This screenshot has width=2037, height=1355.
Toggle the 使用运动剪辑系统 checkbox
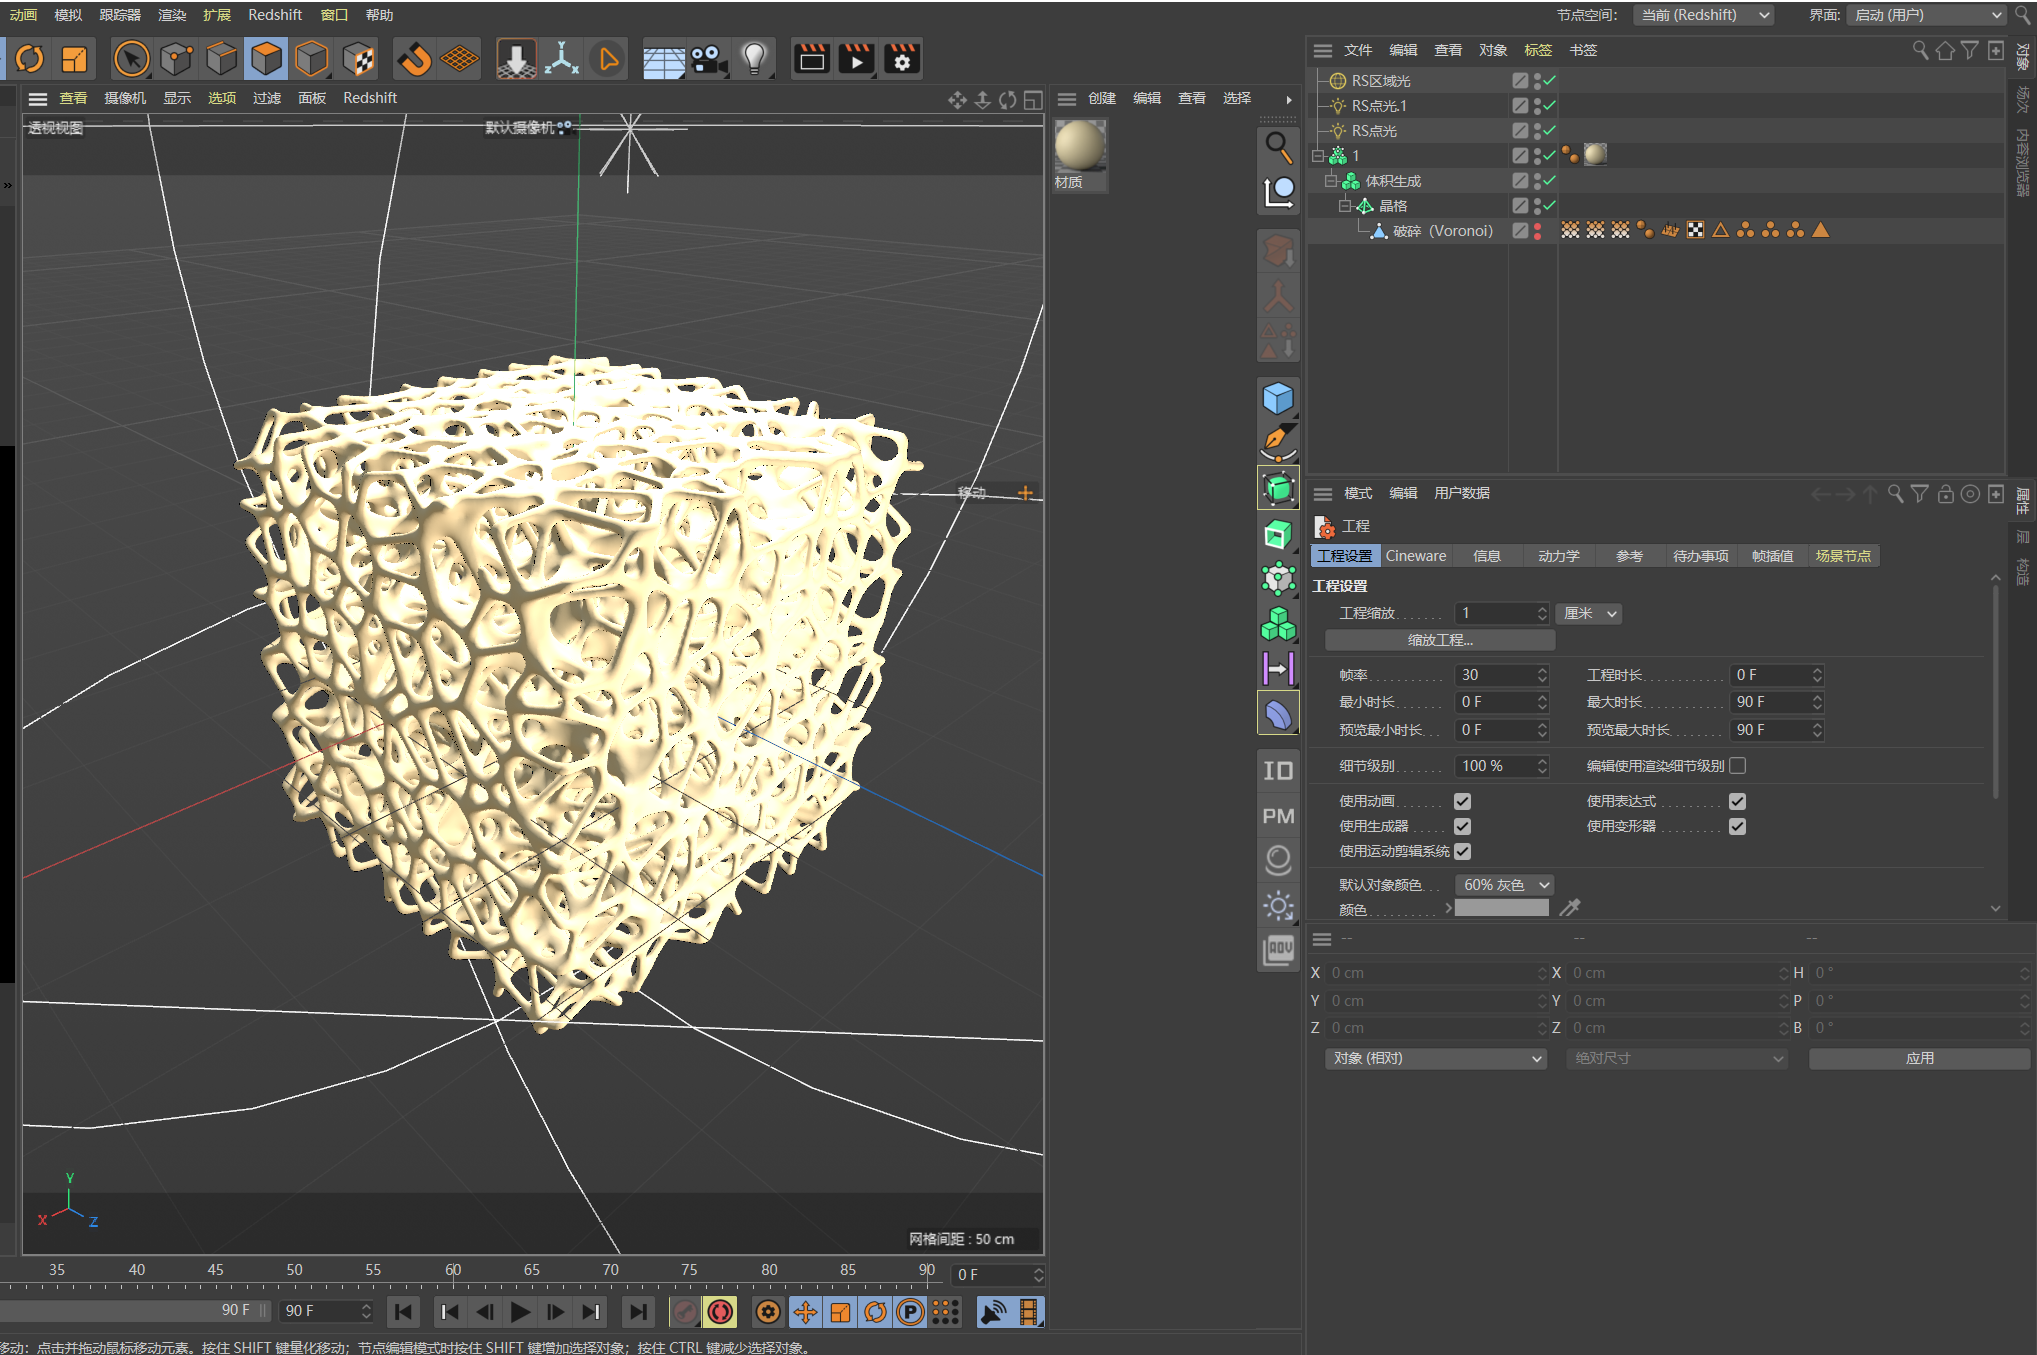(1462, 851)
